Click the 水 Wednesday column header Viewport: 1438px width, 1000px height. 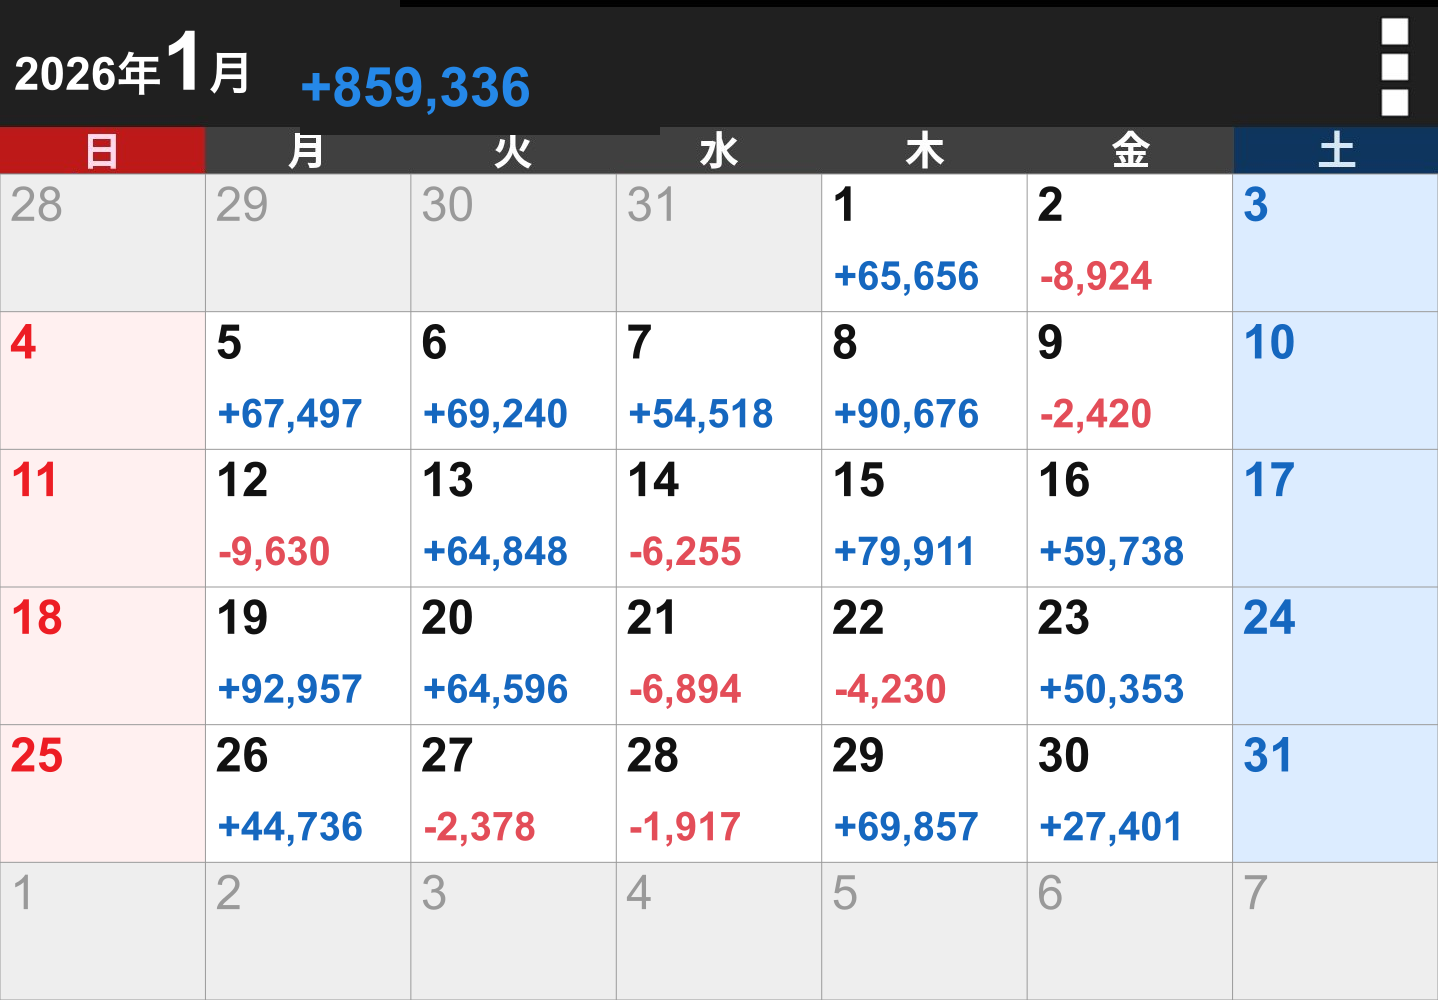[719, 151]
